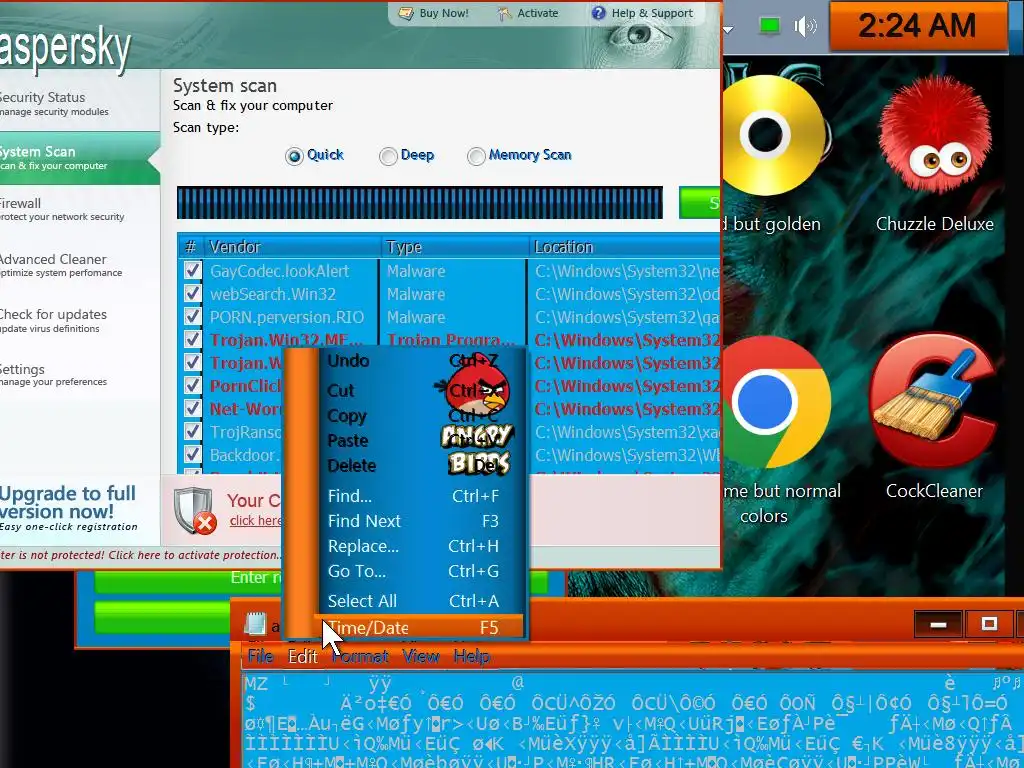This screenshot has width=1024, height=768.
Task: Choose Find Next in the context menu
Action: 419,520
